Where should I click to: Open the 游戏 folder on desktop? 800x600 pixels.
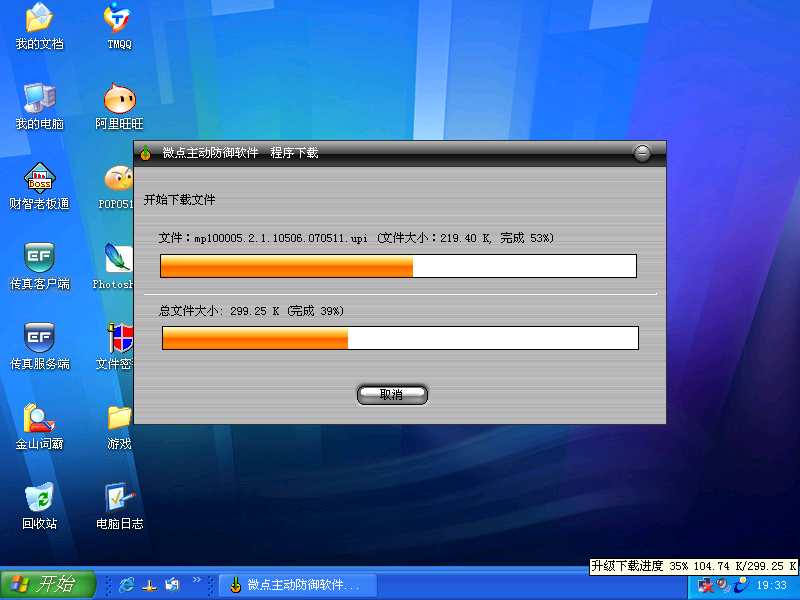(x=119, y=421)
